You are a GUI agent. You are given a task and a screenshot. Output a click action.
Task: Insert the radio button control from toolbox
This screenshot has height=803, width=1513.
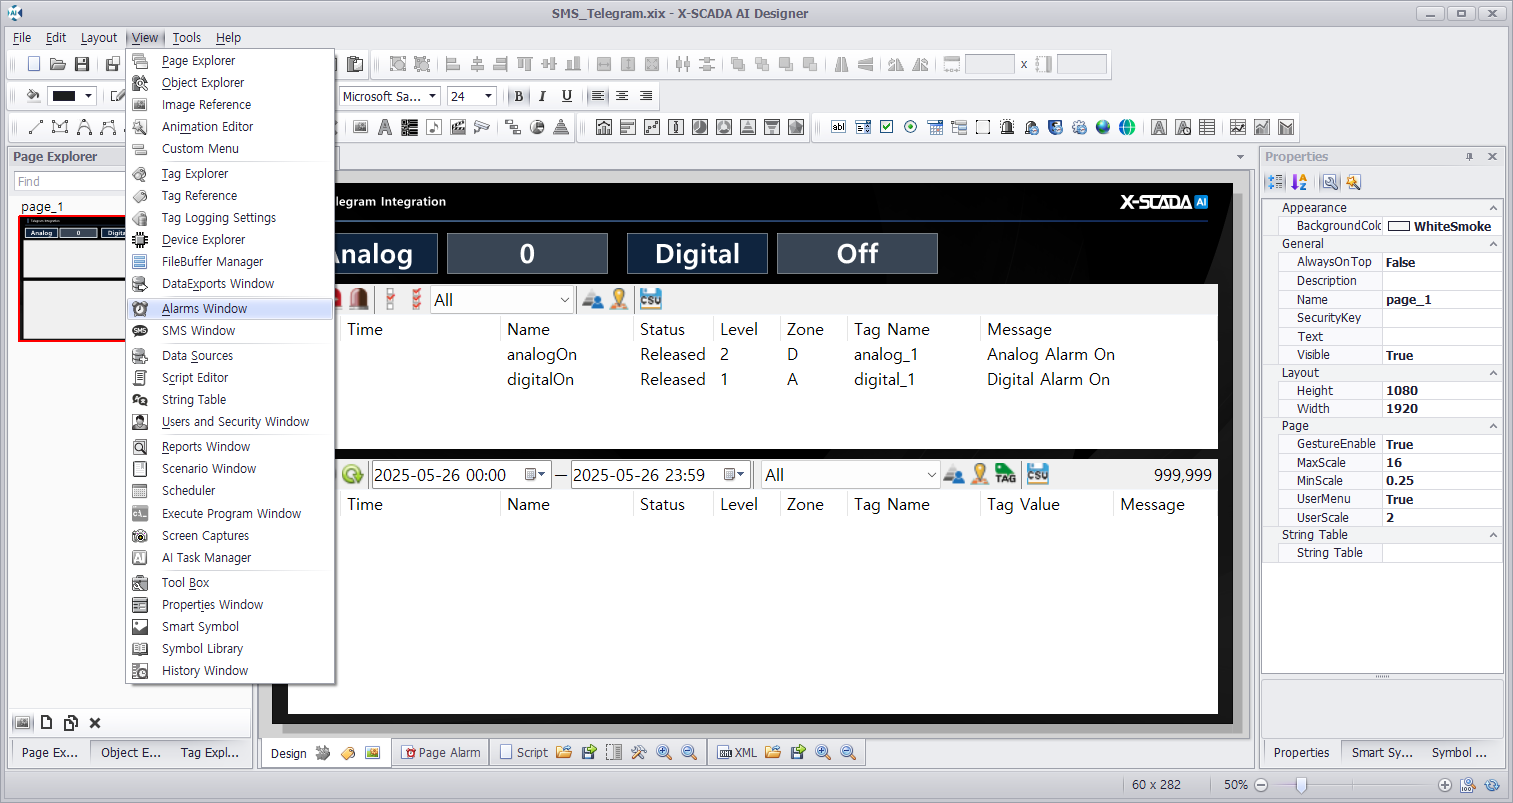click(911, 127)
